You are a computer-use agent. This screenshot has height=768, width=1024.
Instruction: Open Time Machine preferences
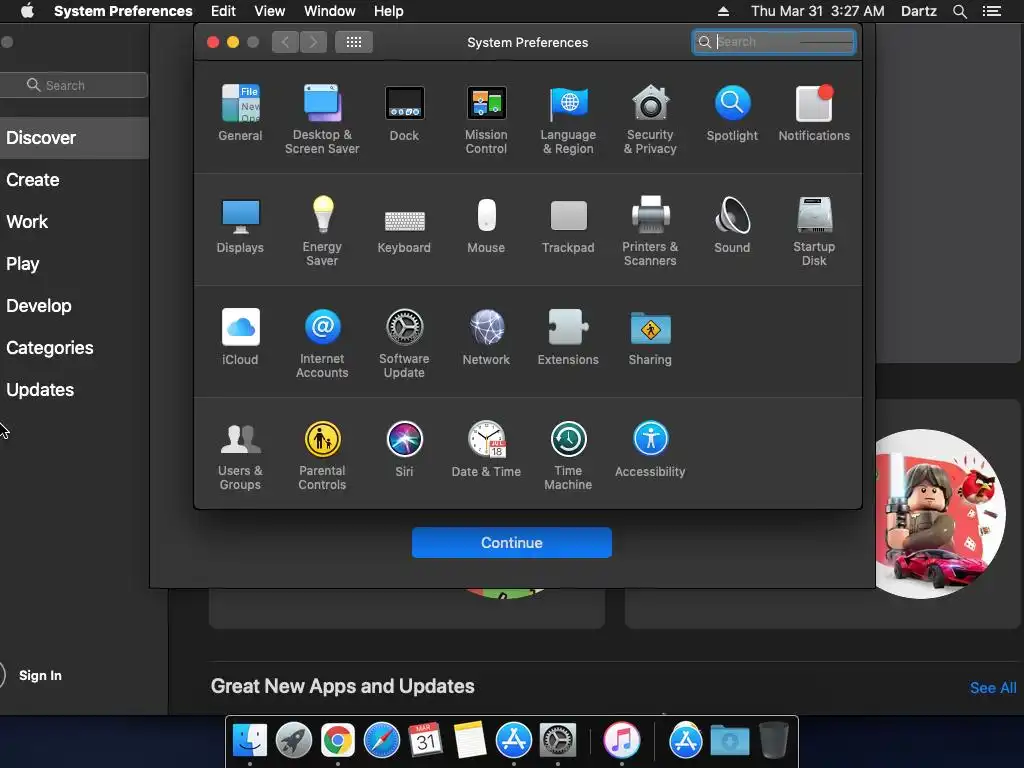(x=568, y=455)
